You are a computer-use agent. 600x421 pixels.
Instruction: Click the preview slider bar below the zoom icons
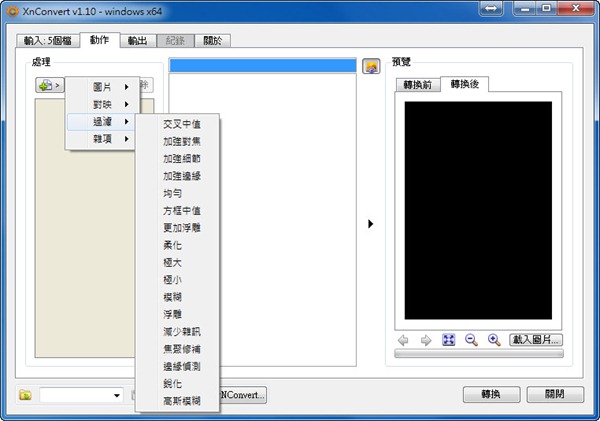[479, 353]
